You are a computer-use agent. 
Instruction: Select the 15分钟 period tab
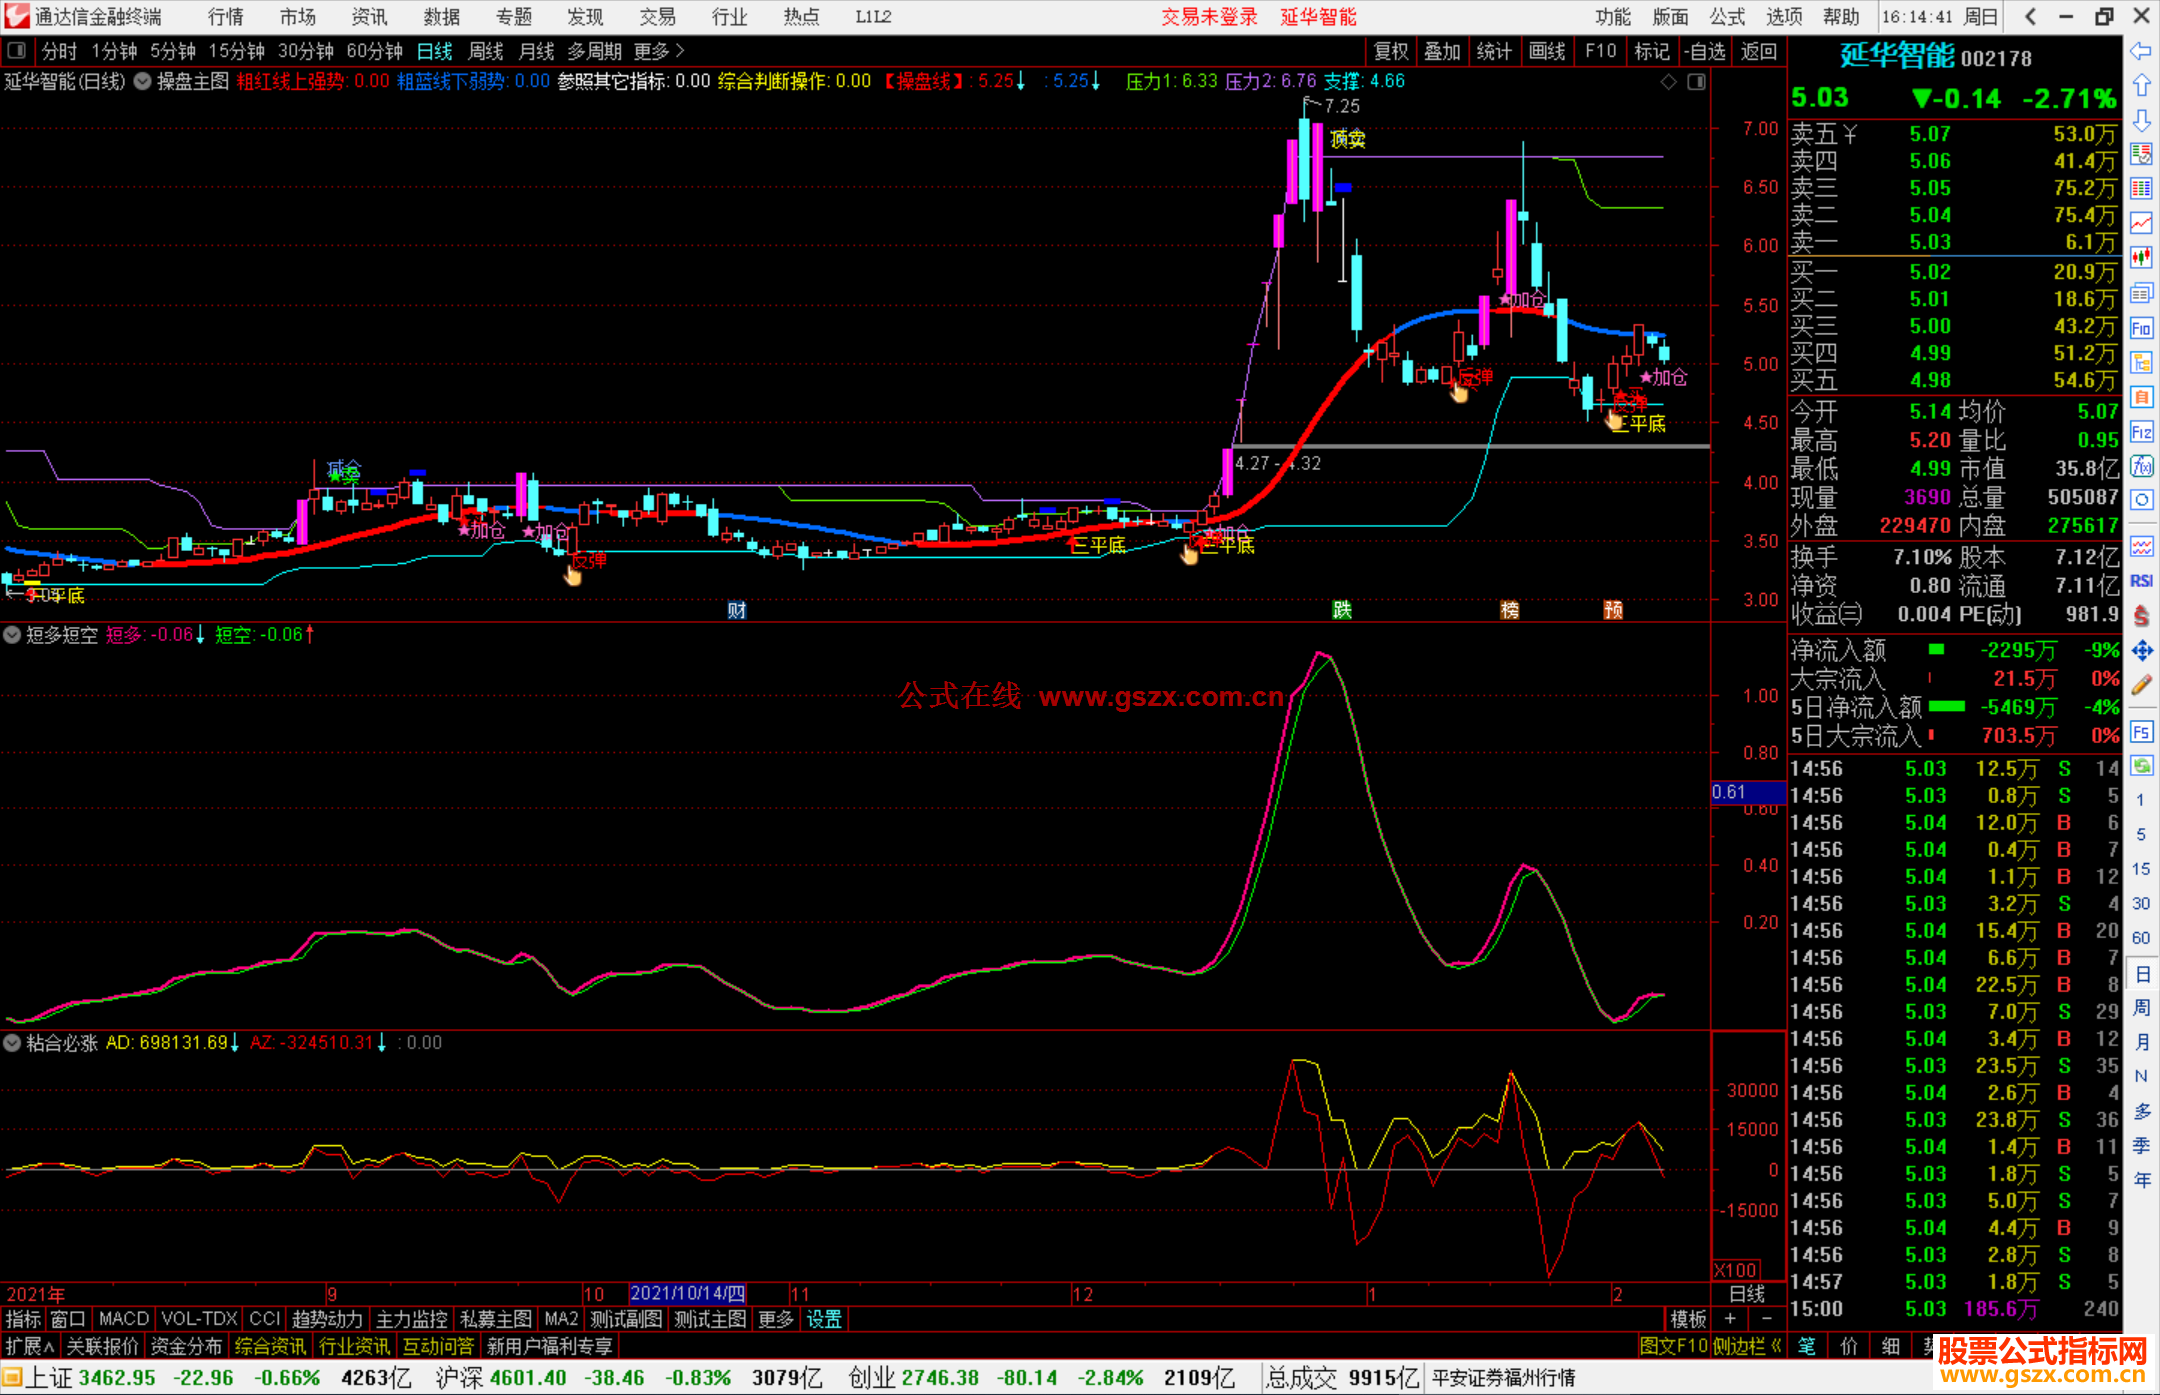coord(236,51)
